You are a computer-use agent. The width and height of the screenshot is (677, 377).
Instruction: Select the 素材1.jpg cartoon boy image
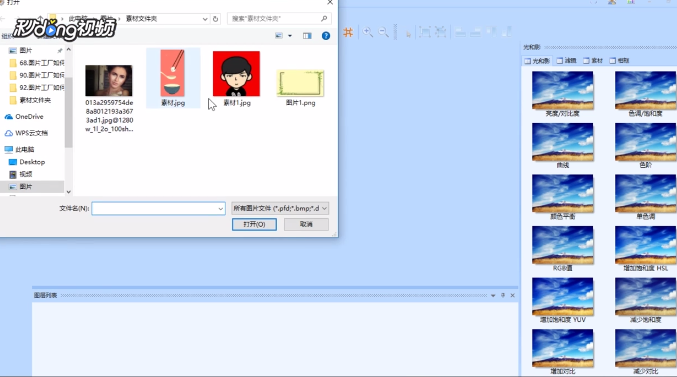coord(236,79)
